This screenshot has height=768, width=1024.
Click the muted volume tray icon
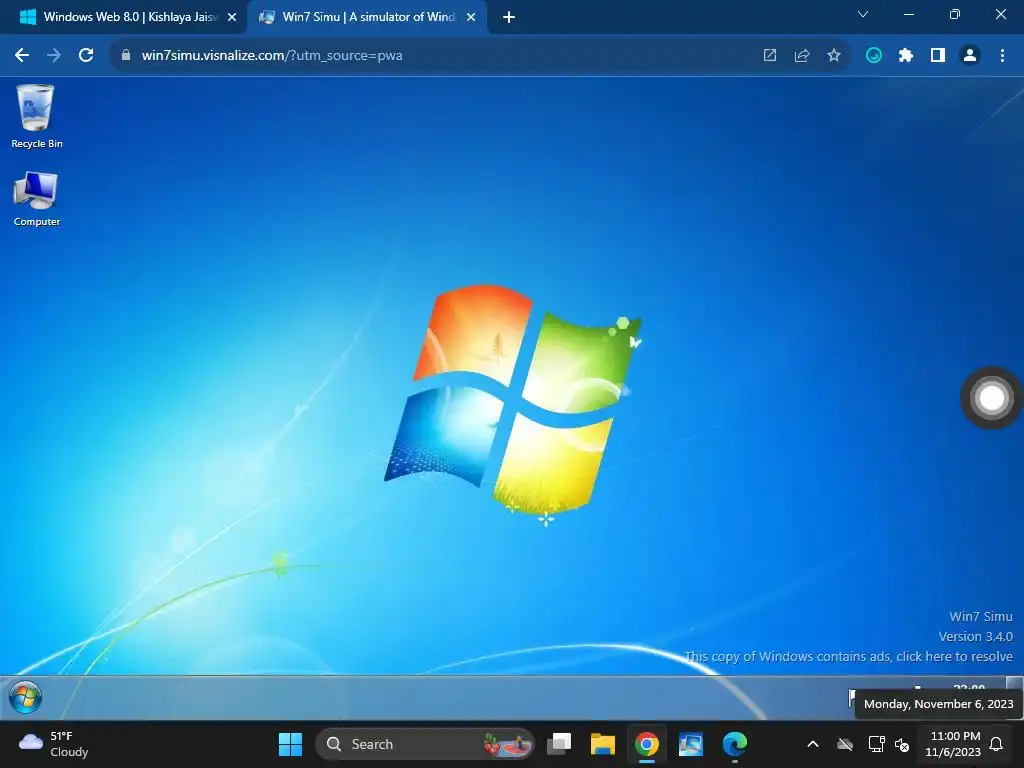point(902,744)
